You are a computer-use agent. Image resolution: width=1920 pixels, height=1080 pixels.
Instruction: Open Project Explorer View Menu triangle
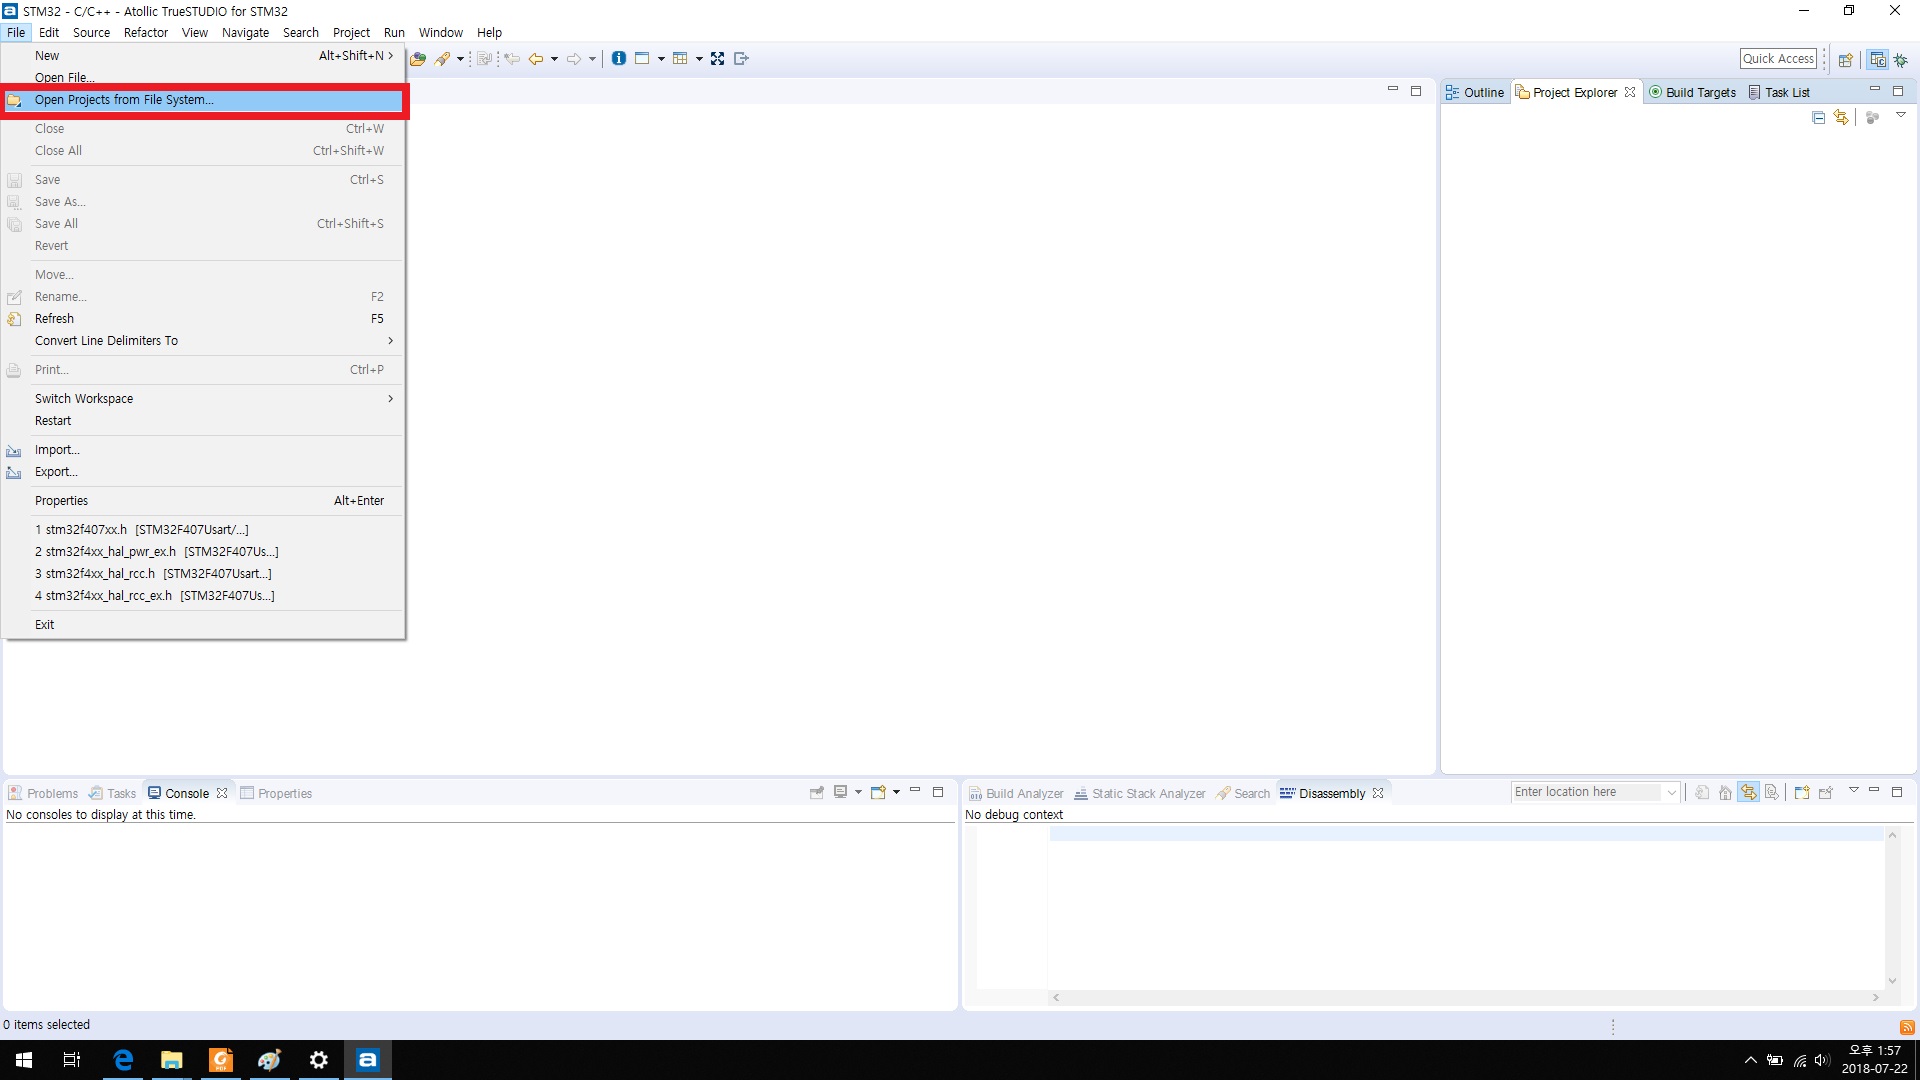[1901, 116]
